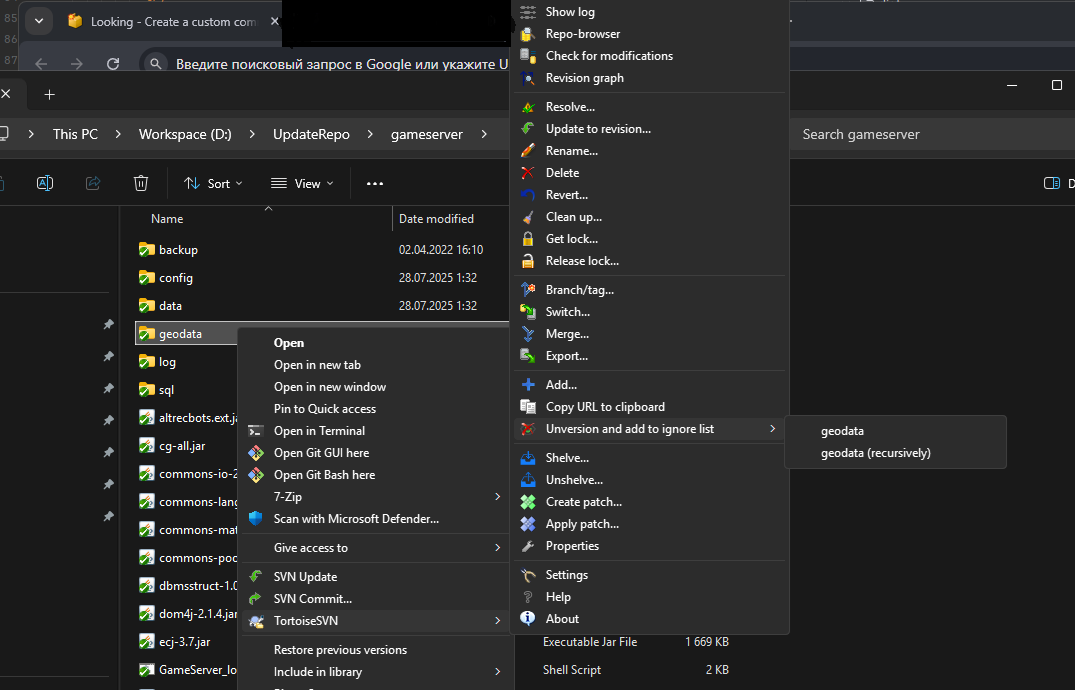The height and width of the screenshot is (690, 1075).
Task: Open Revision graph icon
Action: pos(528,78)
